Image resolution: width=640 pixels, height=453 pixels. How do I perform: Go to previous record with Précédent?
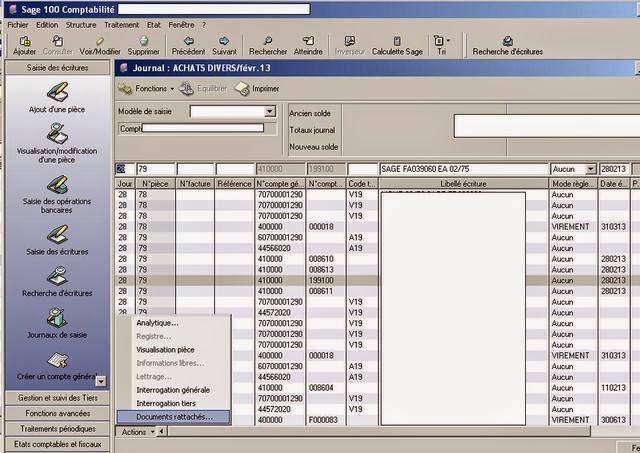(x=189, y=45)
